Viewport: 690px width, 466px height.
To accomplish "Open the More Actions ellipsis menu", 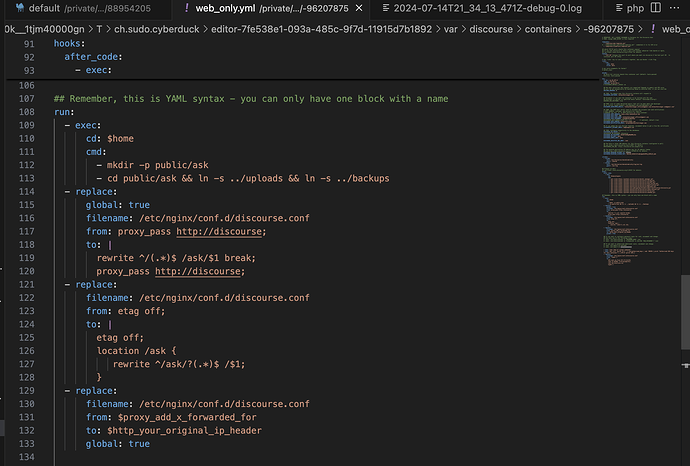I will [x=674, y=8].
